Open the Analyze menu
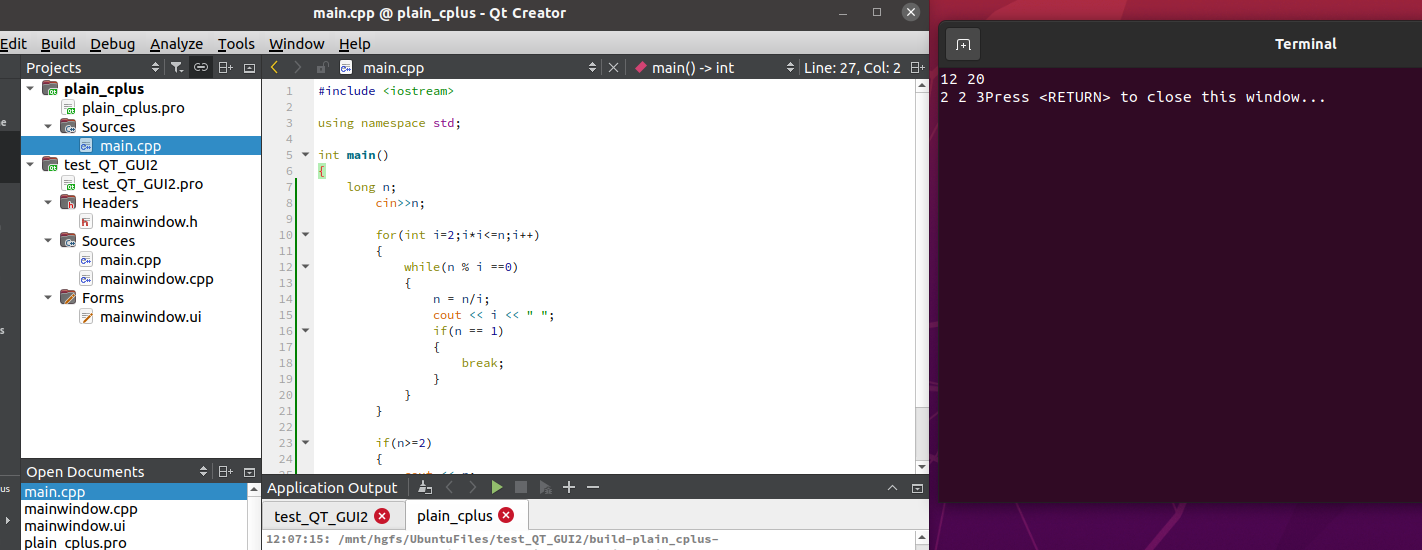The image size is (1422, 550). 176,43
